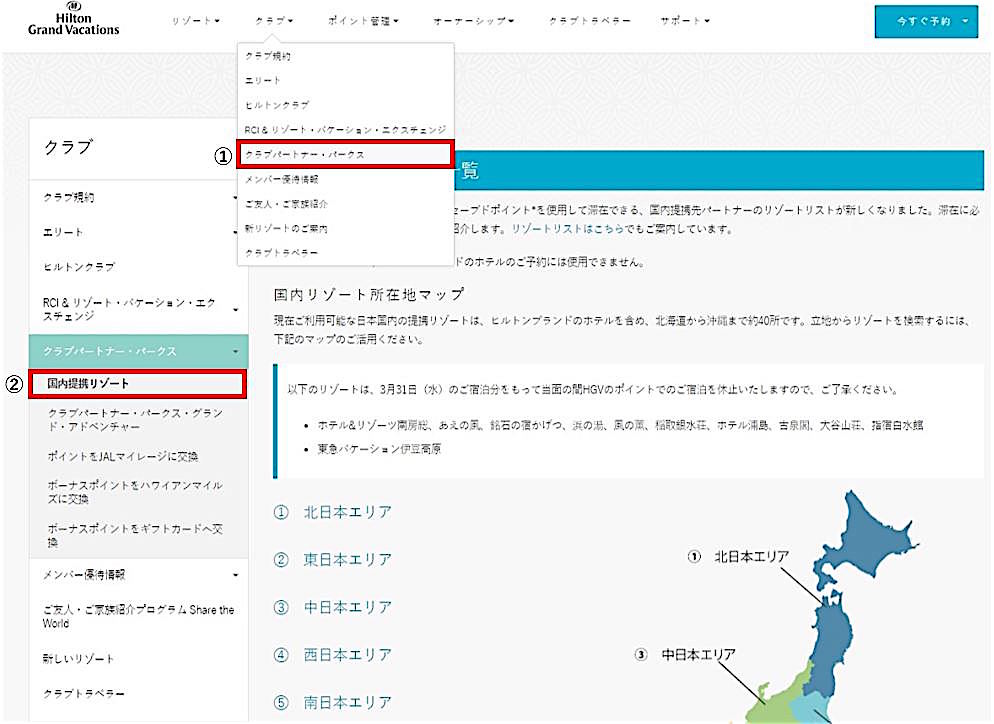
Task: Jump to ③ 中日本エリア in the area list
Action: coord(333,607)
